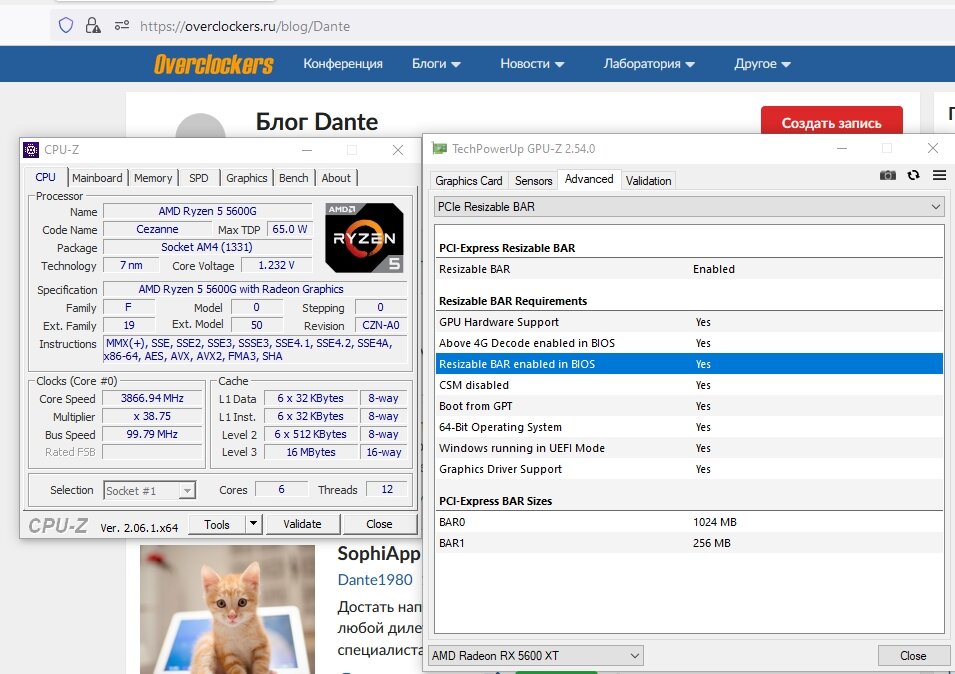This screenshot has width=955, height=674.
Task: Switch to GPU-Z Validation tab
Action: click(649, 181)
